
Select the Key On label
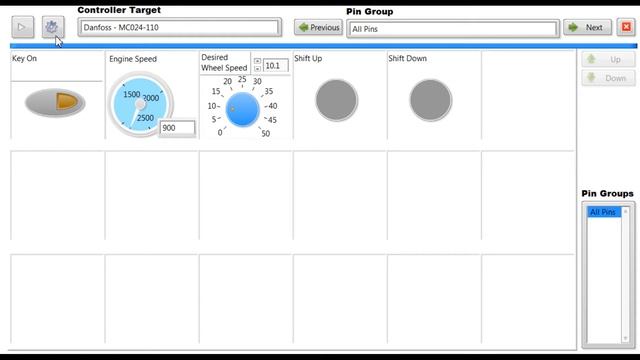coord(24,58)
